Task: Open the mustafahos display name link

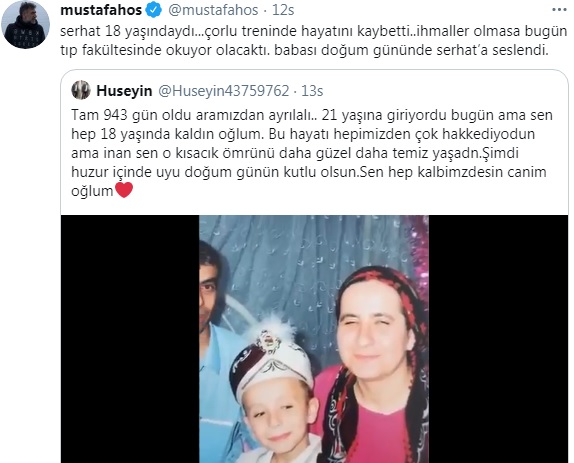Action: tap(101, 10)
